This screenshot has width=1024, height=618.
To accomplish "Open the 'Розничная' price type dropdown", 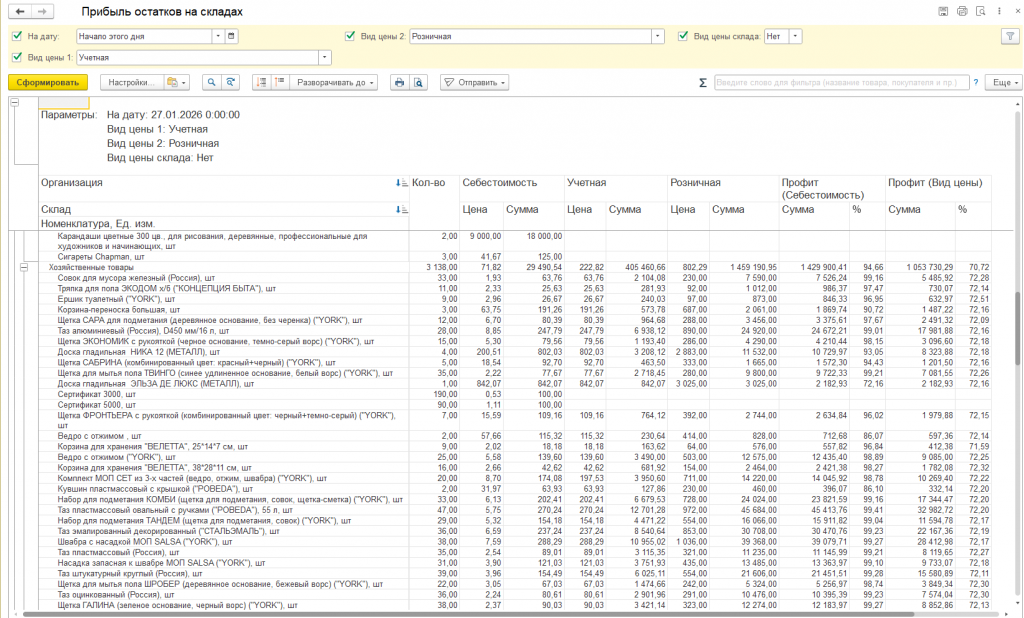I will (x=657, y=36).
